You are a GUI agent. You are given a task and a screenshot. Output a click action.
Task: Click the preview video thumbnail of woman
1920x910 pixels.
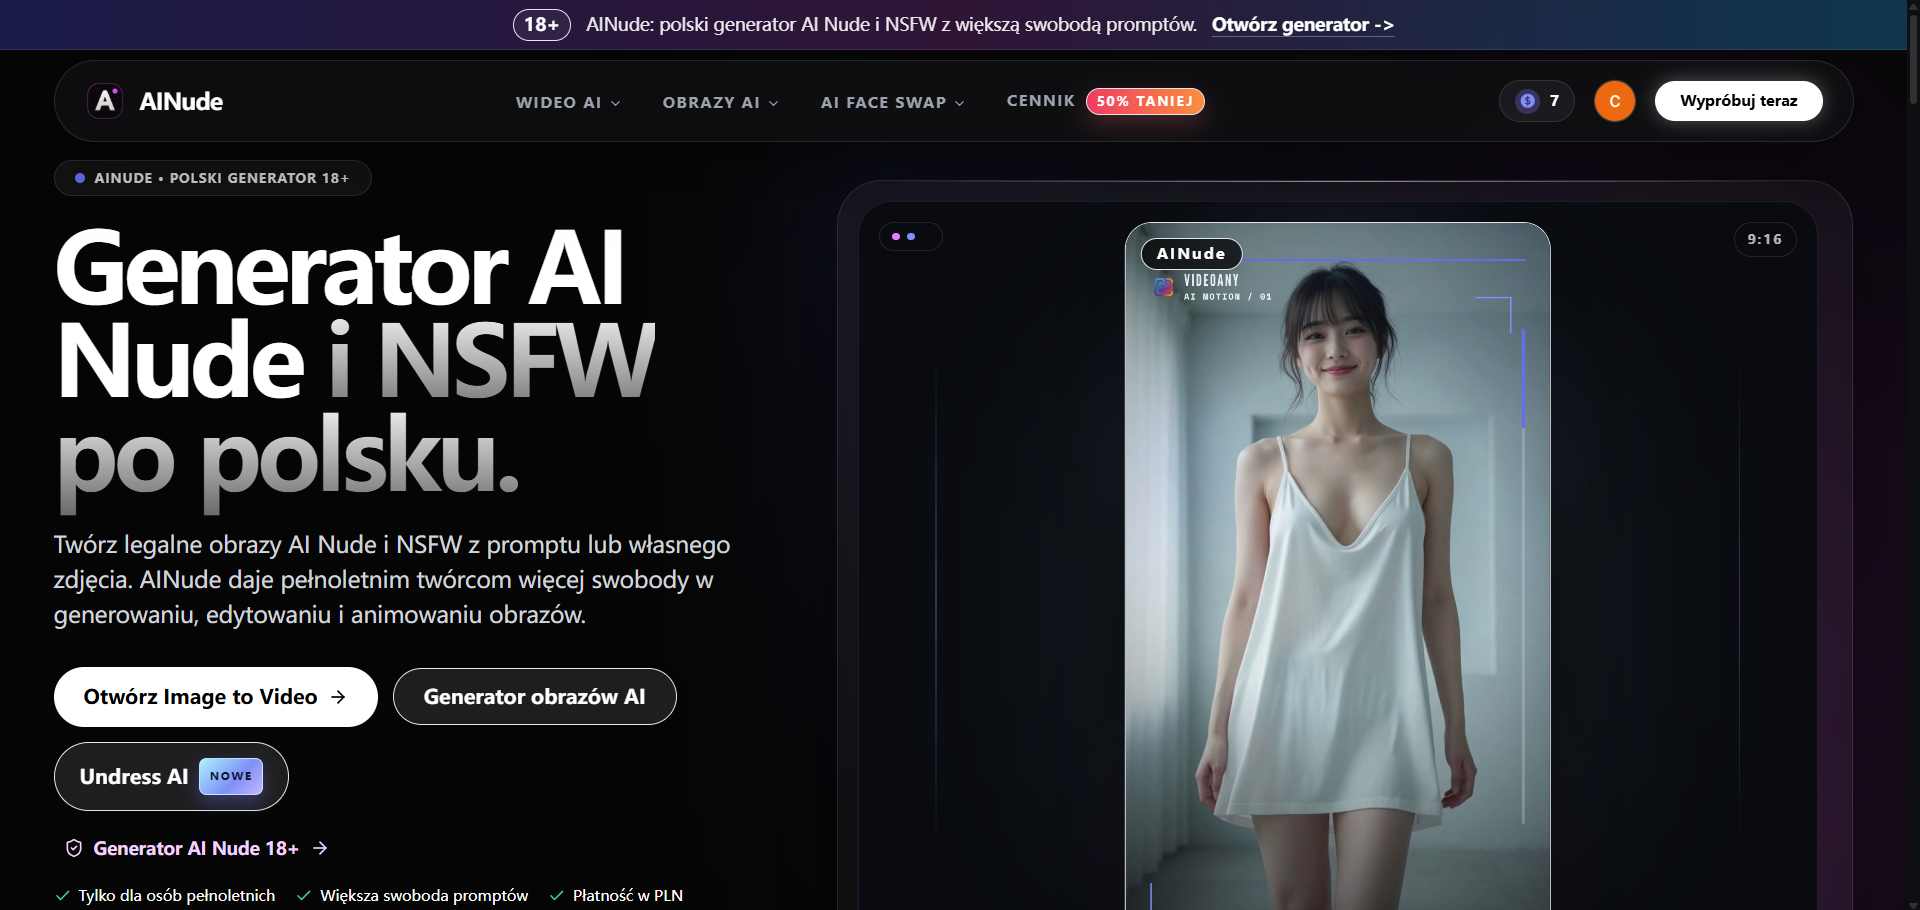click(x=1337, y=566)
